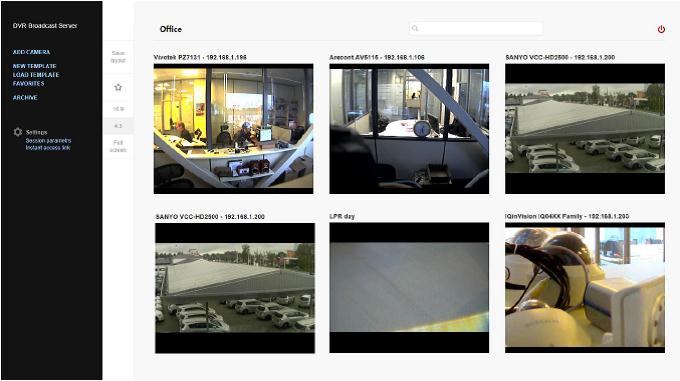Go to FAVORITES in the sidebar

pyautogui.click(x=29, y=83)
